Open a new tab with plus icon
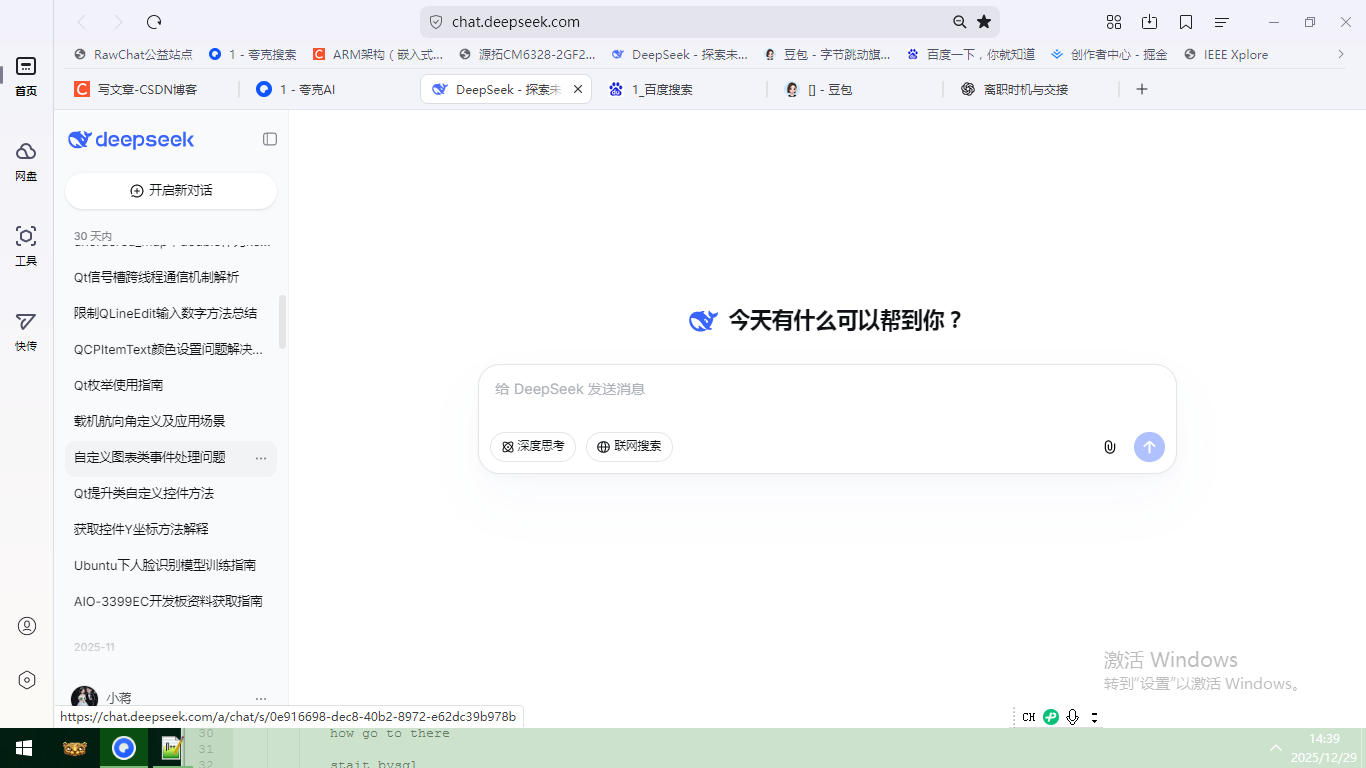Image resolution: width=1366 pixels, height=768 pixels. [1142, 89]
